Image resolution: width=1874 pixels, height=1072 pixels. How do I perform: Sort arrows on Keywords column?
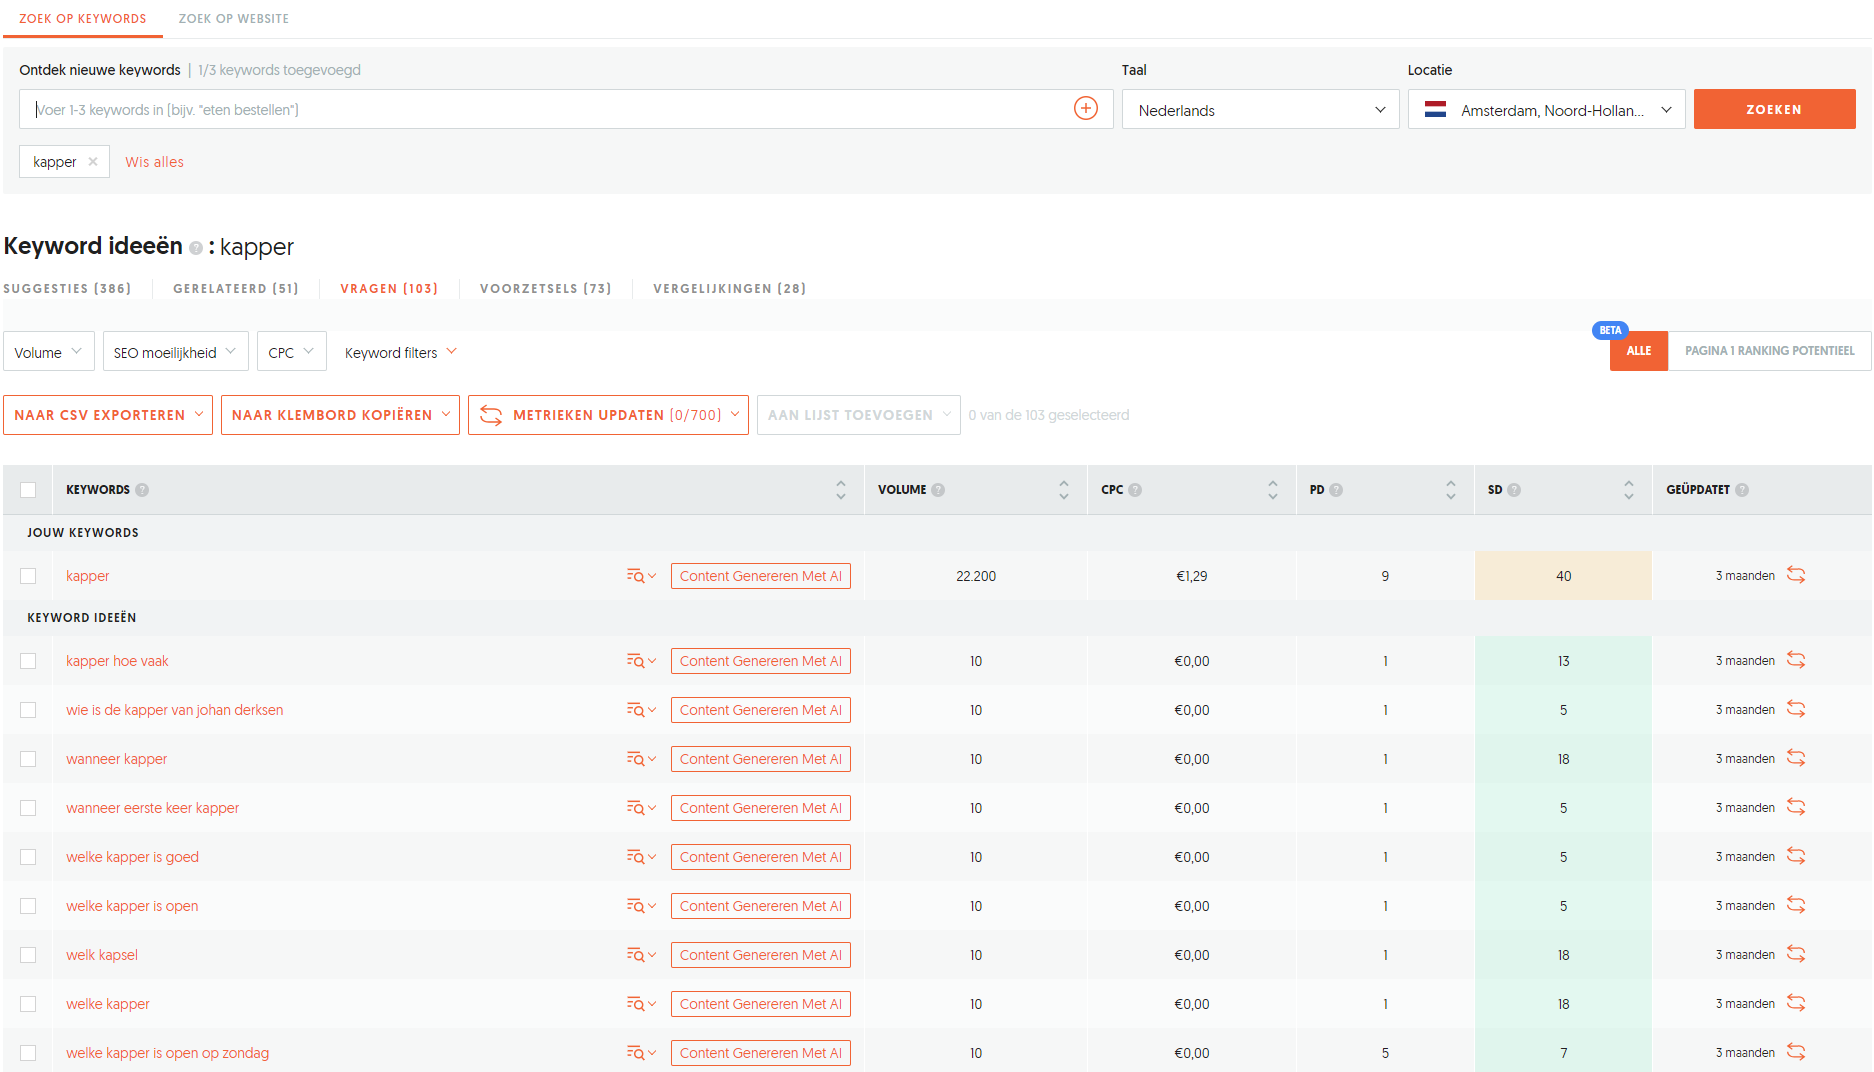(841, 490)
